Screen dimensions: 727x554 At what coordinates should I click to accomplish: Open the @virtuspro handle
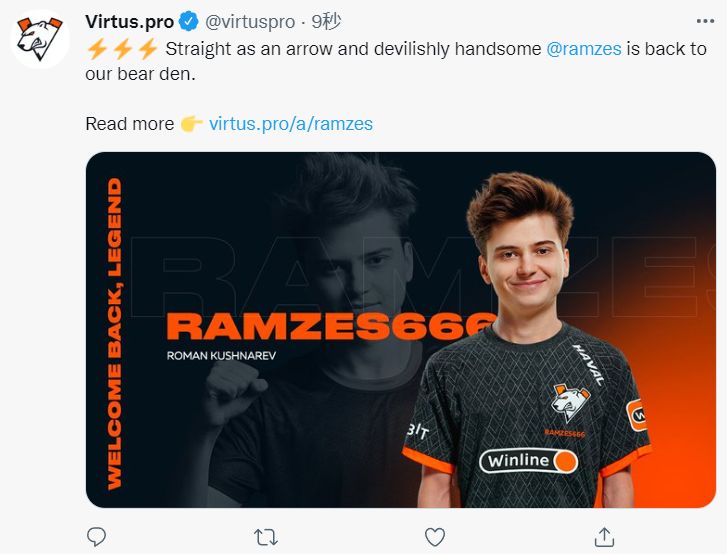click(250, 22)
